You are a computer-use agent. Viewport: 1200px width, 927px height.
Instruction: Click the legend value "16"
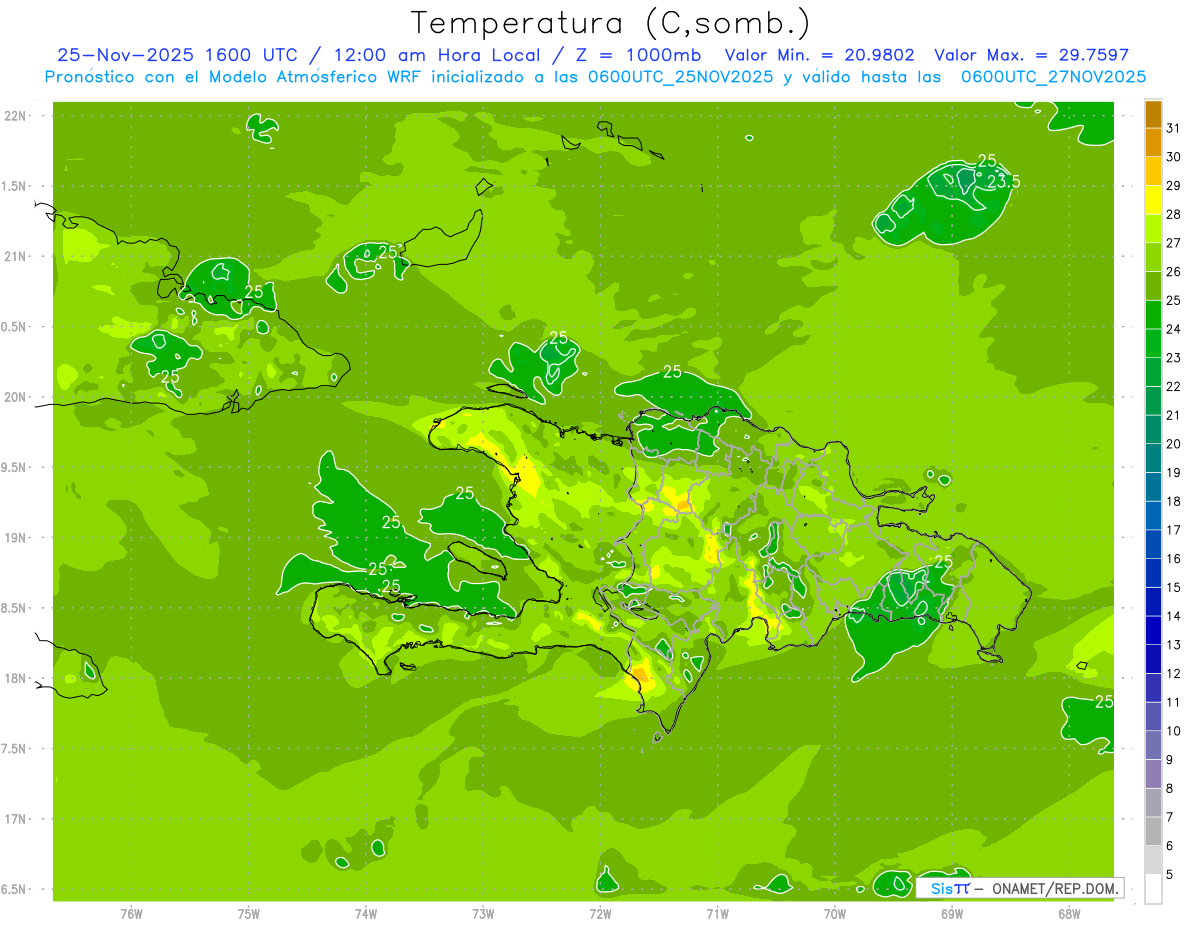pyautogui.click(x=1174, y=559)
